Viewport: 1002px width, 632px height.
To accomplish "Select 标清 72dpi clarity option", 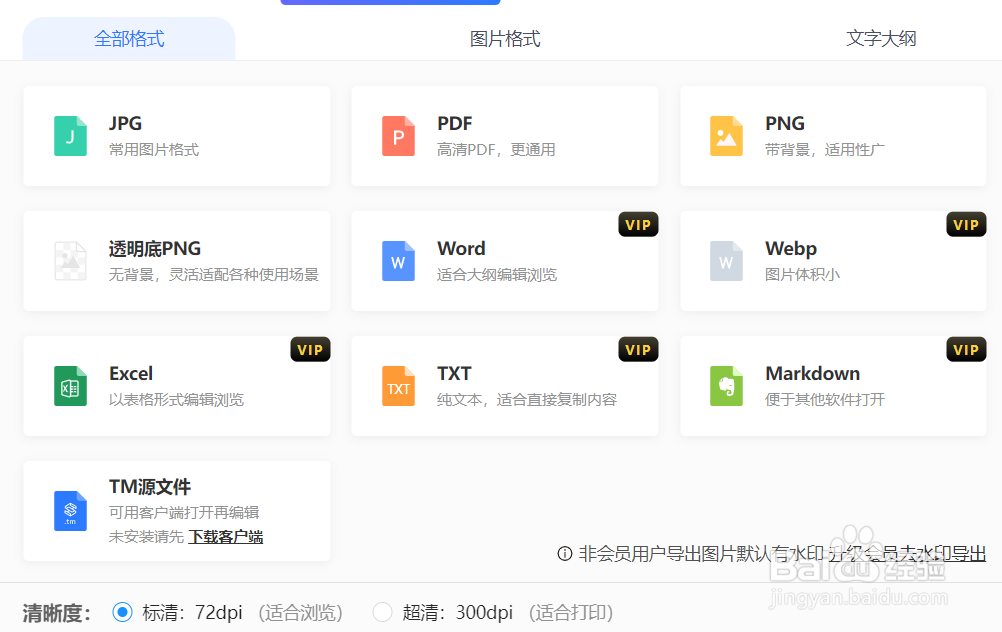I will [x=123, y=612].
